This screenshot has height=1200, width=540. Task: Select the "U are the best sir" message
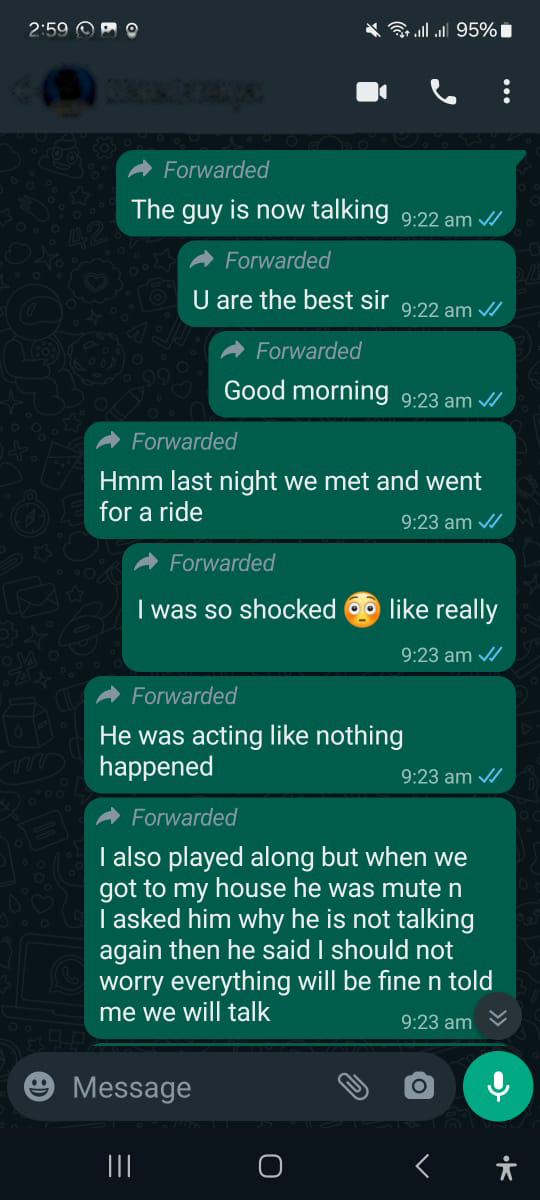coord(347,284)
